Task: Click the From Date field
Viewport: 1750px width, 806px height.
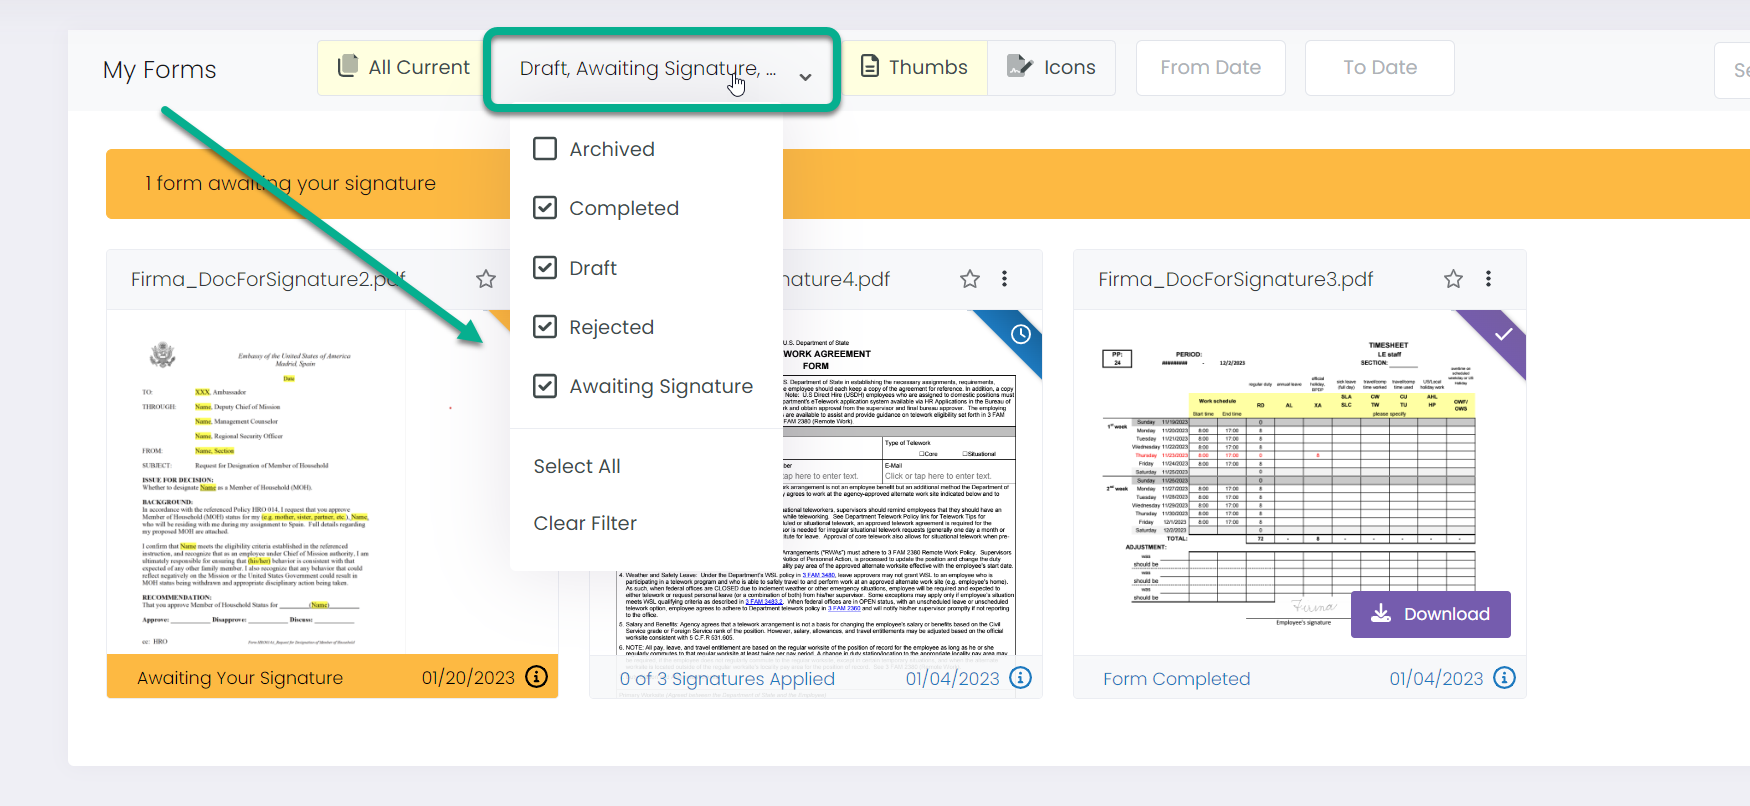Action: pyautogui.click(x=1210, y=67)
